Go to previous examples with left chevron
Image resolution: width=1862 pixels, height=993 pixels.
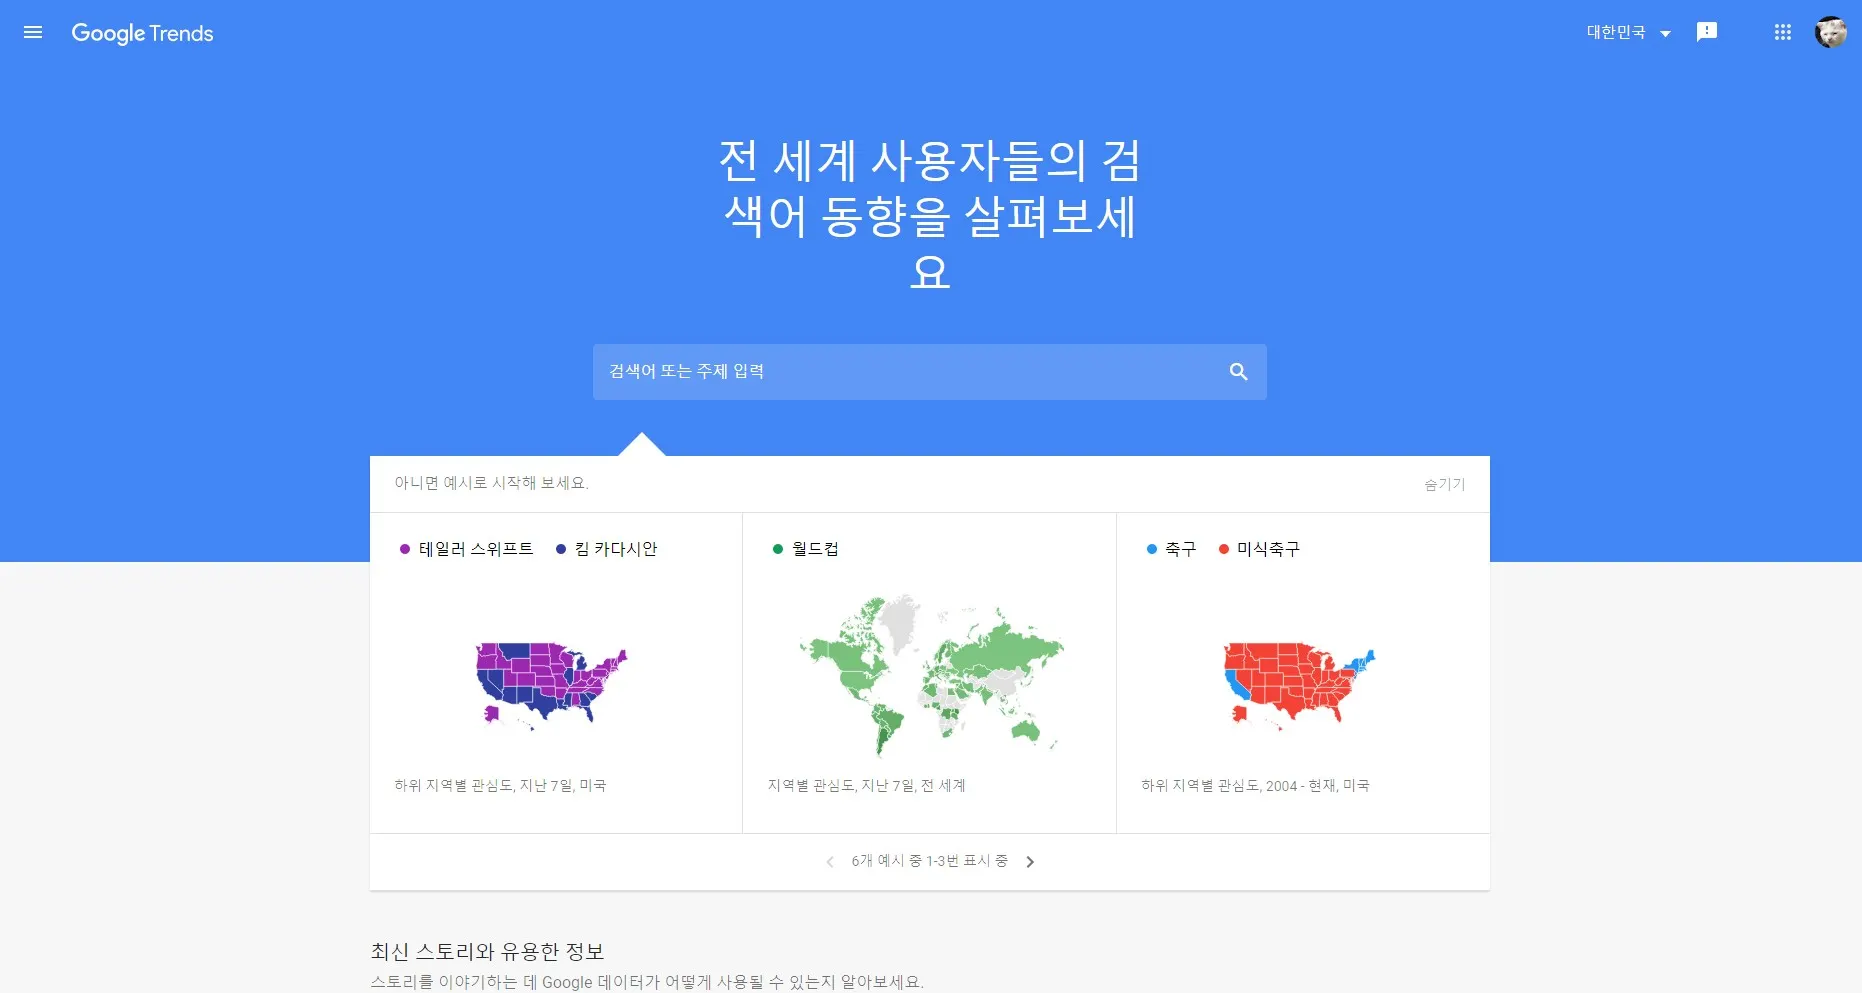tap(830, 862)
